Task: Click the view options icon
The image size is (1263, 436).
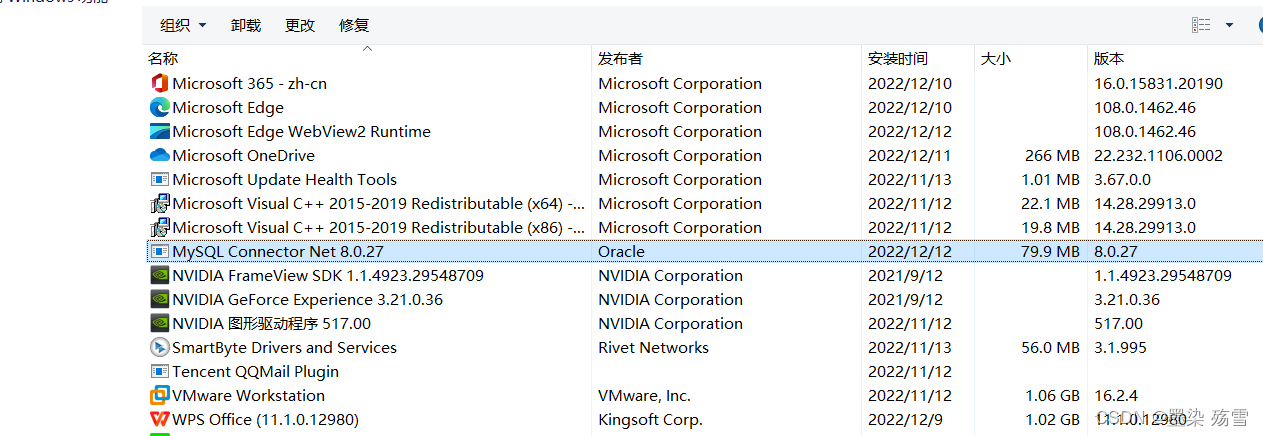Action: point(1201,25)
